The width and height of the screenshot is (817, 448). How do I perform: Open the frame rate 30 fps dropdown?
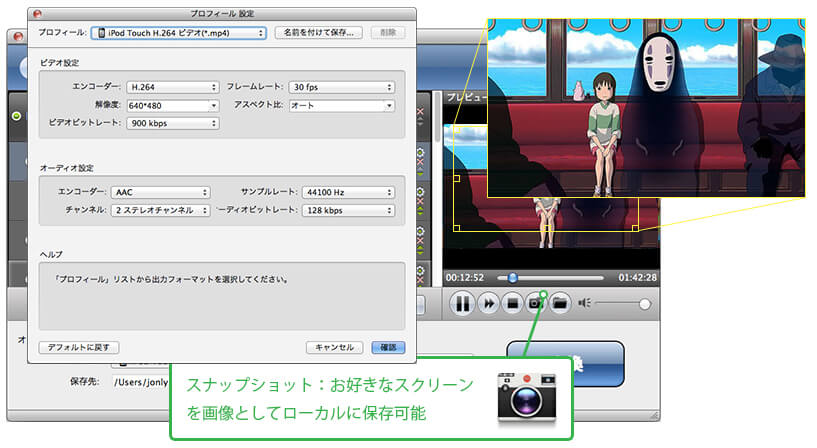[341, 87]
